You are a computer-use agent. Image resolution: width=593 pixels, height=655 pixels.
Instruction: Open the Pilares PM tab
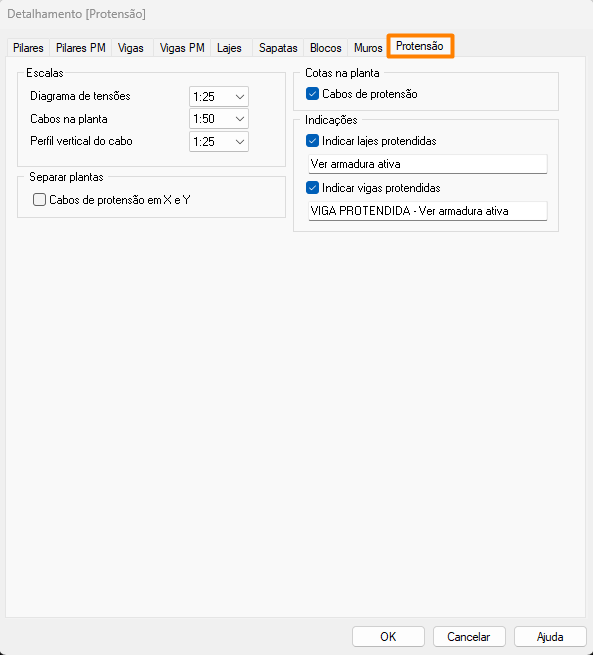point(81,48)
